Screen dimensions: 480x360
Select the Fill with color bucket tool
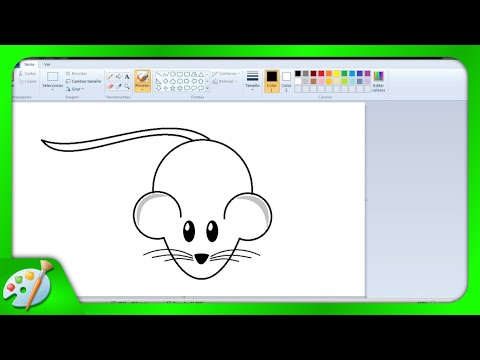coord(119,77)
